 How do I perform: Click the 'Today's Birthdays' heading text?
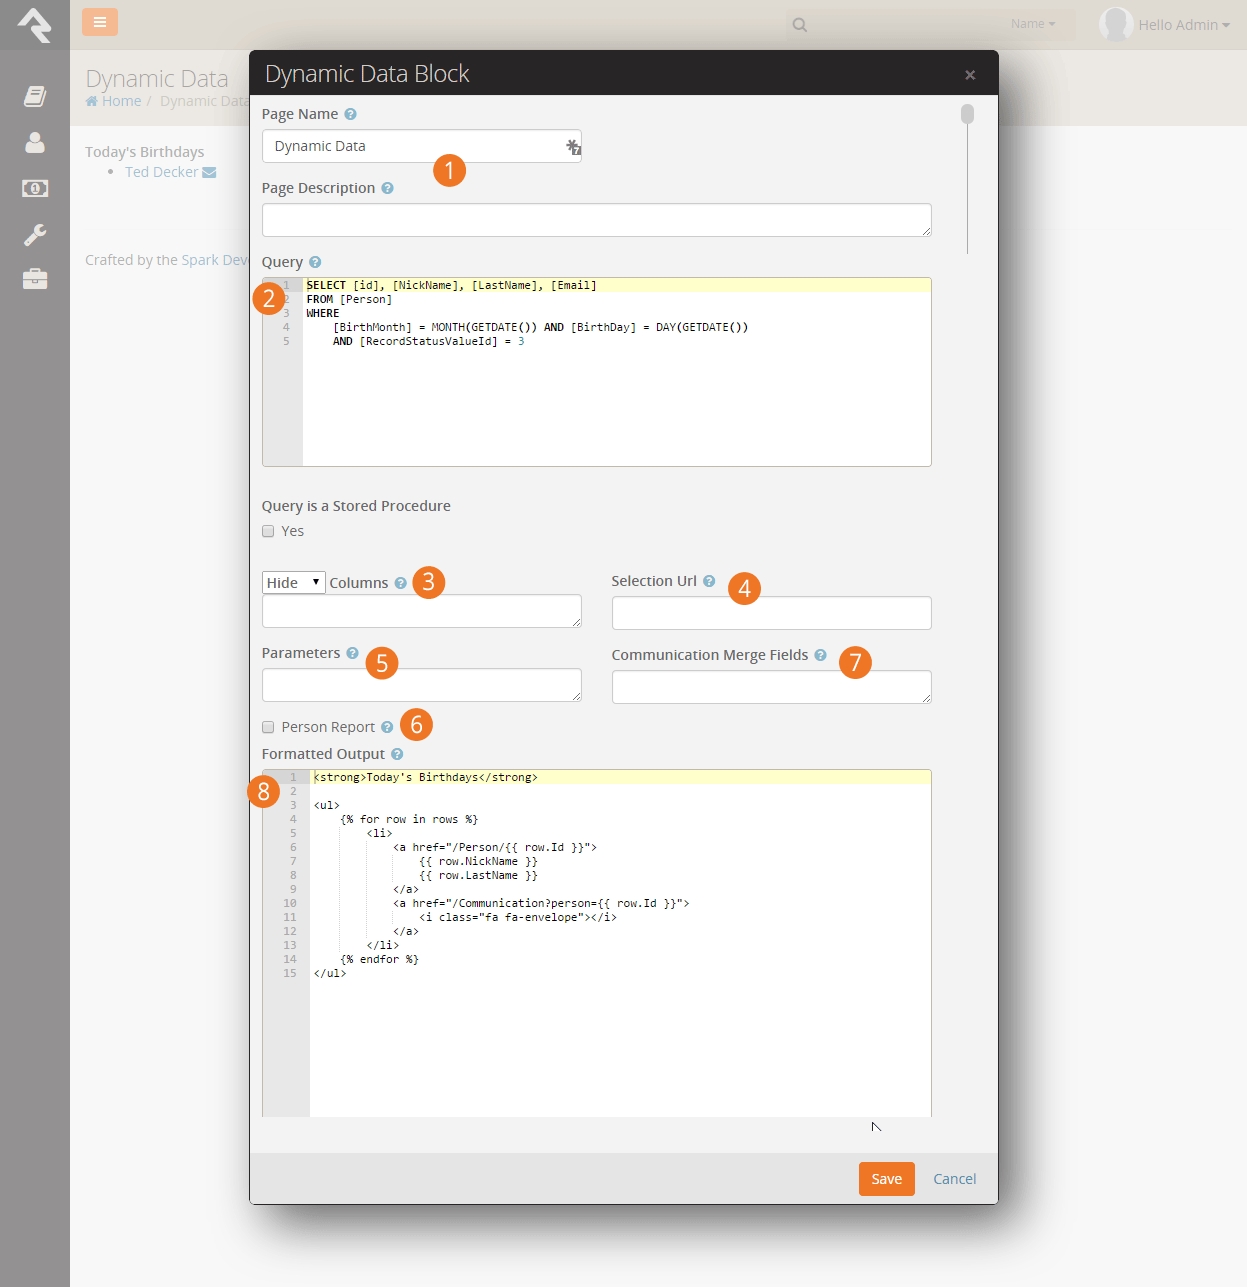click(145, 152)
